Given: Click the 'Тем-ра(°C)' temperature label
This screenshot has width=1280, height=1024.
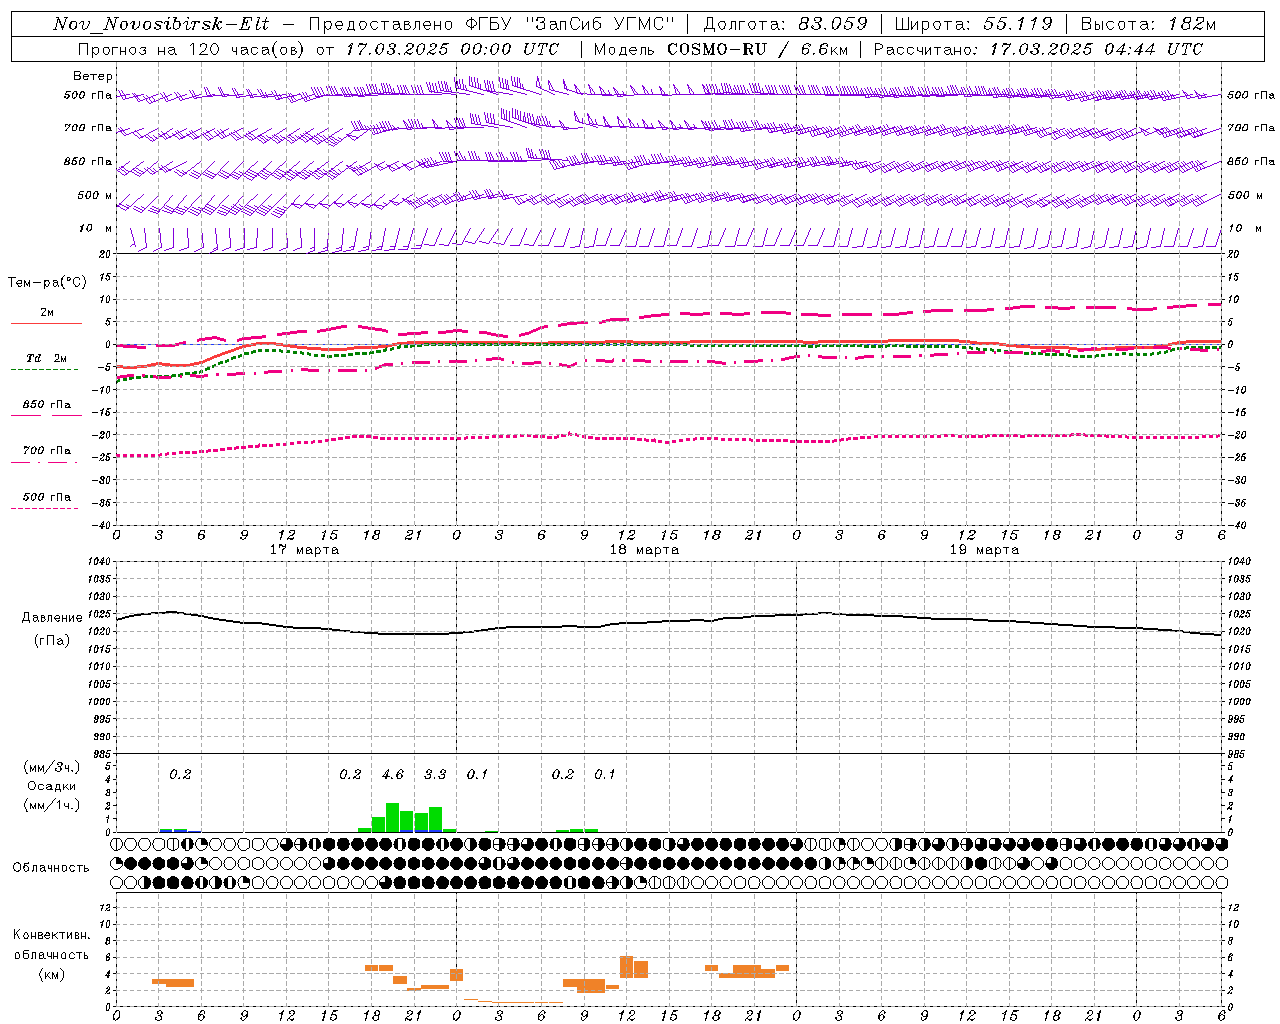Looking at the screenshot, I should click(47, 282).
